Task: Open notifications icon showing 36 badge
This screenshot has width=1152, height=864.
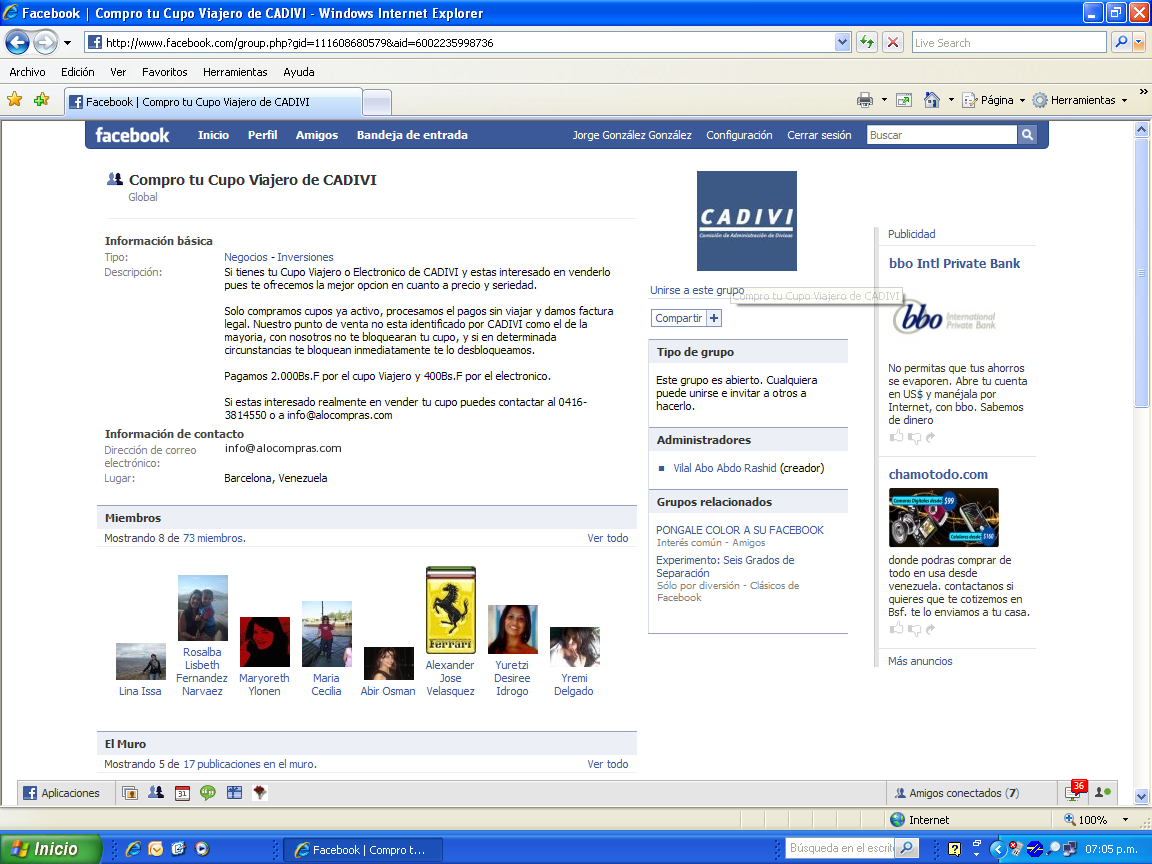Action: [x=1075, y=792]
